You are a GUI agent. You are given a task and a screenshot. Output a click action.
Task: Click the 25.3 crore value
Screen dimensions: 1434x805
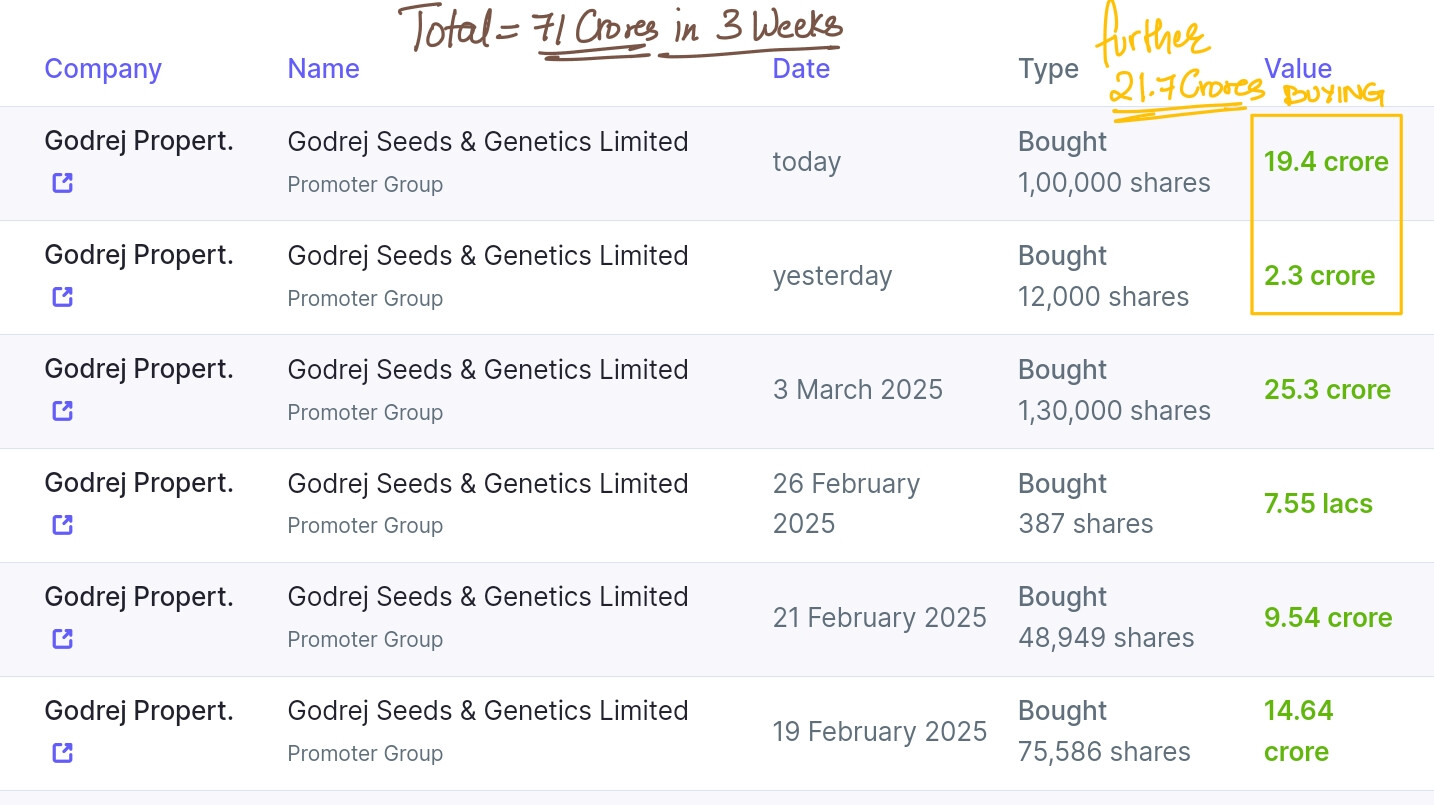point(1327,389)
